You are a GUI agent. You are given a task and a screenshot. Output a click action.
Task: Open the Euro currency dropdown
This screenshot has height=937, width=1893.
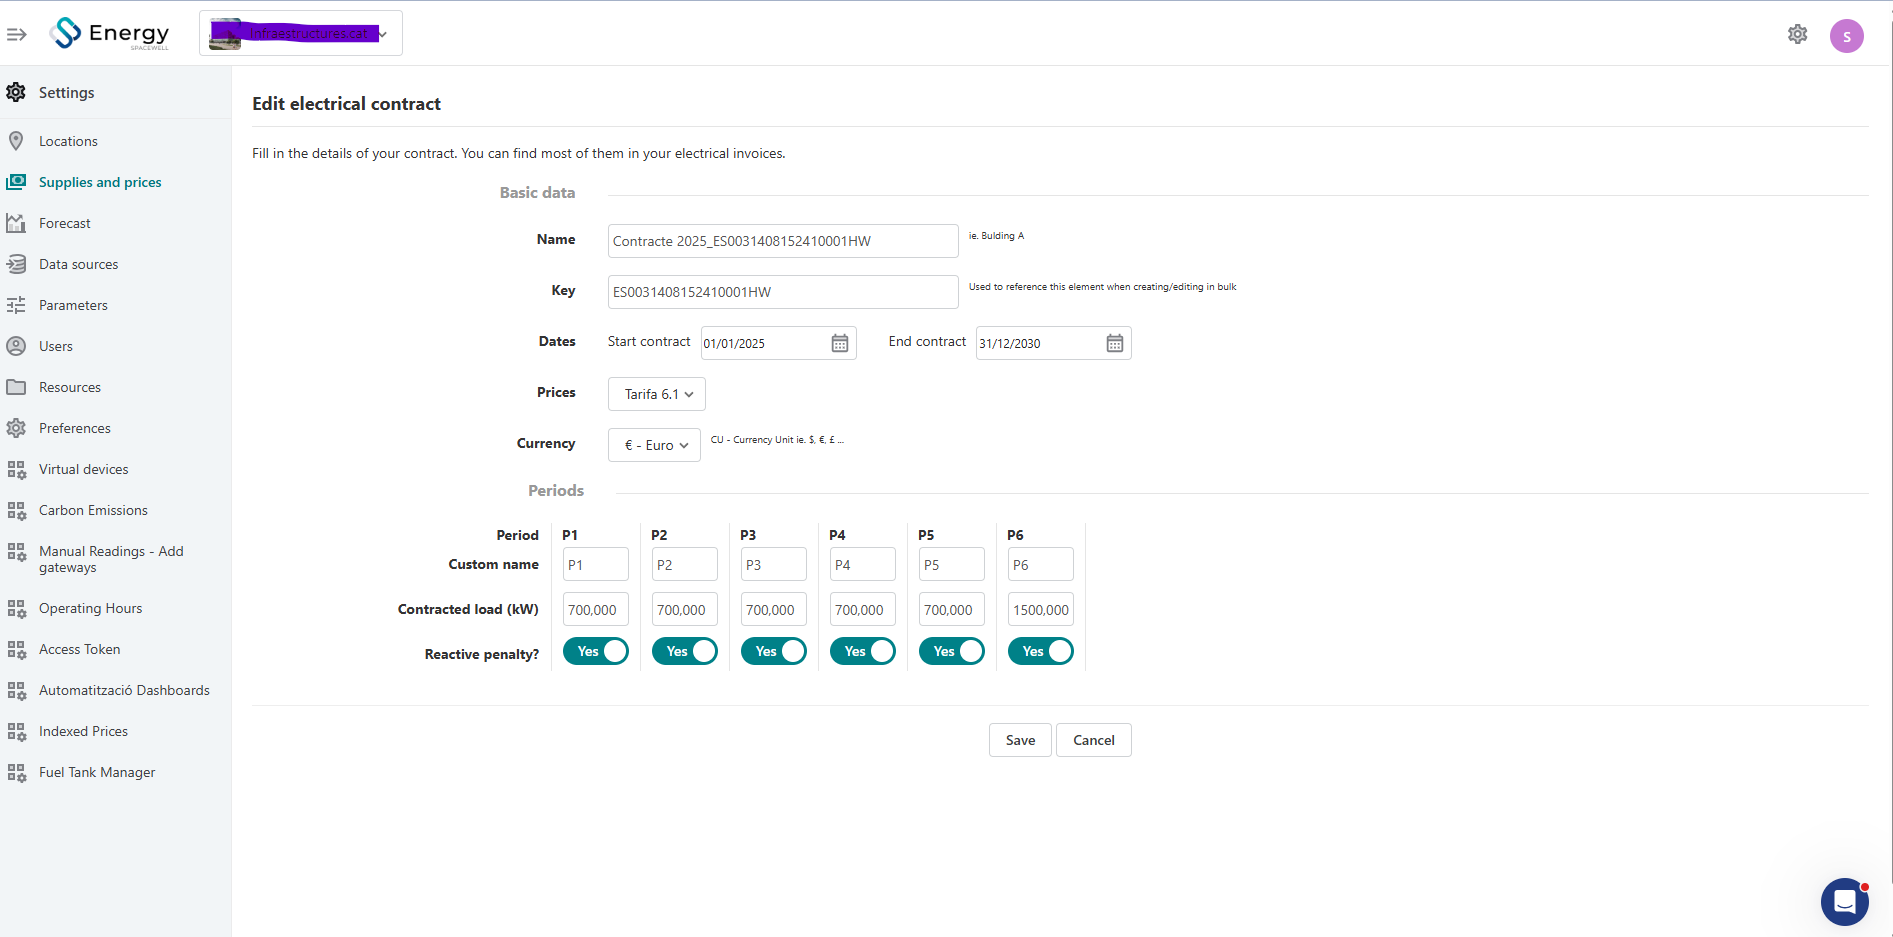(654, 445)
